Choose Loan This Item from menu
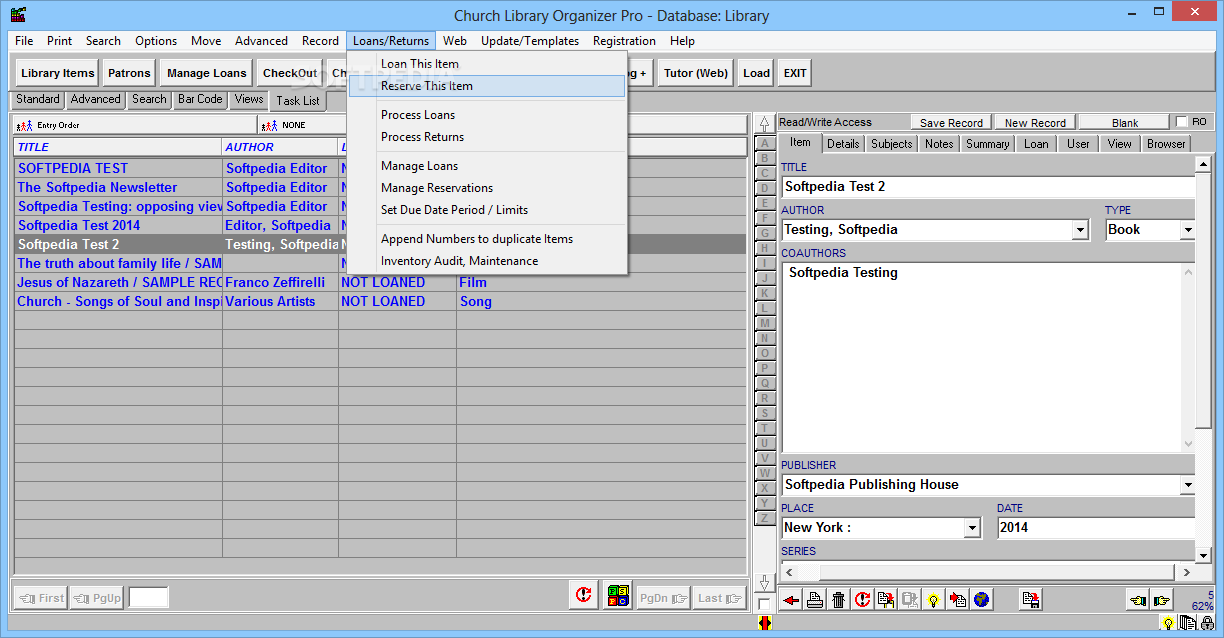The image size is (1224, 638). [x=488, y=64]
